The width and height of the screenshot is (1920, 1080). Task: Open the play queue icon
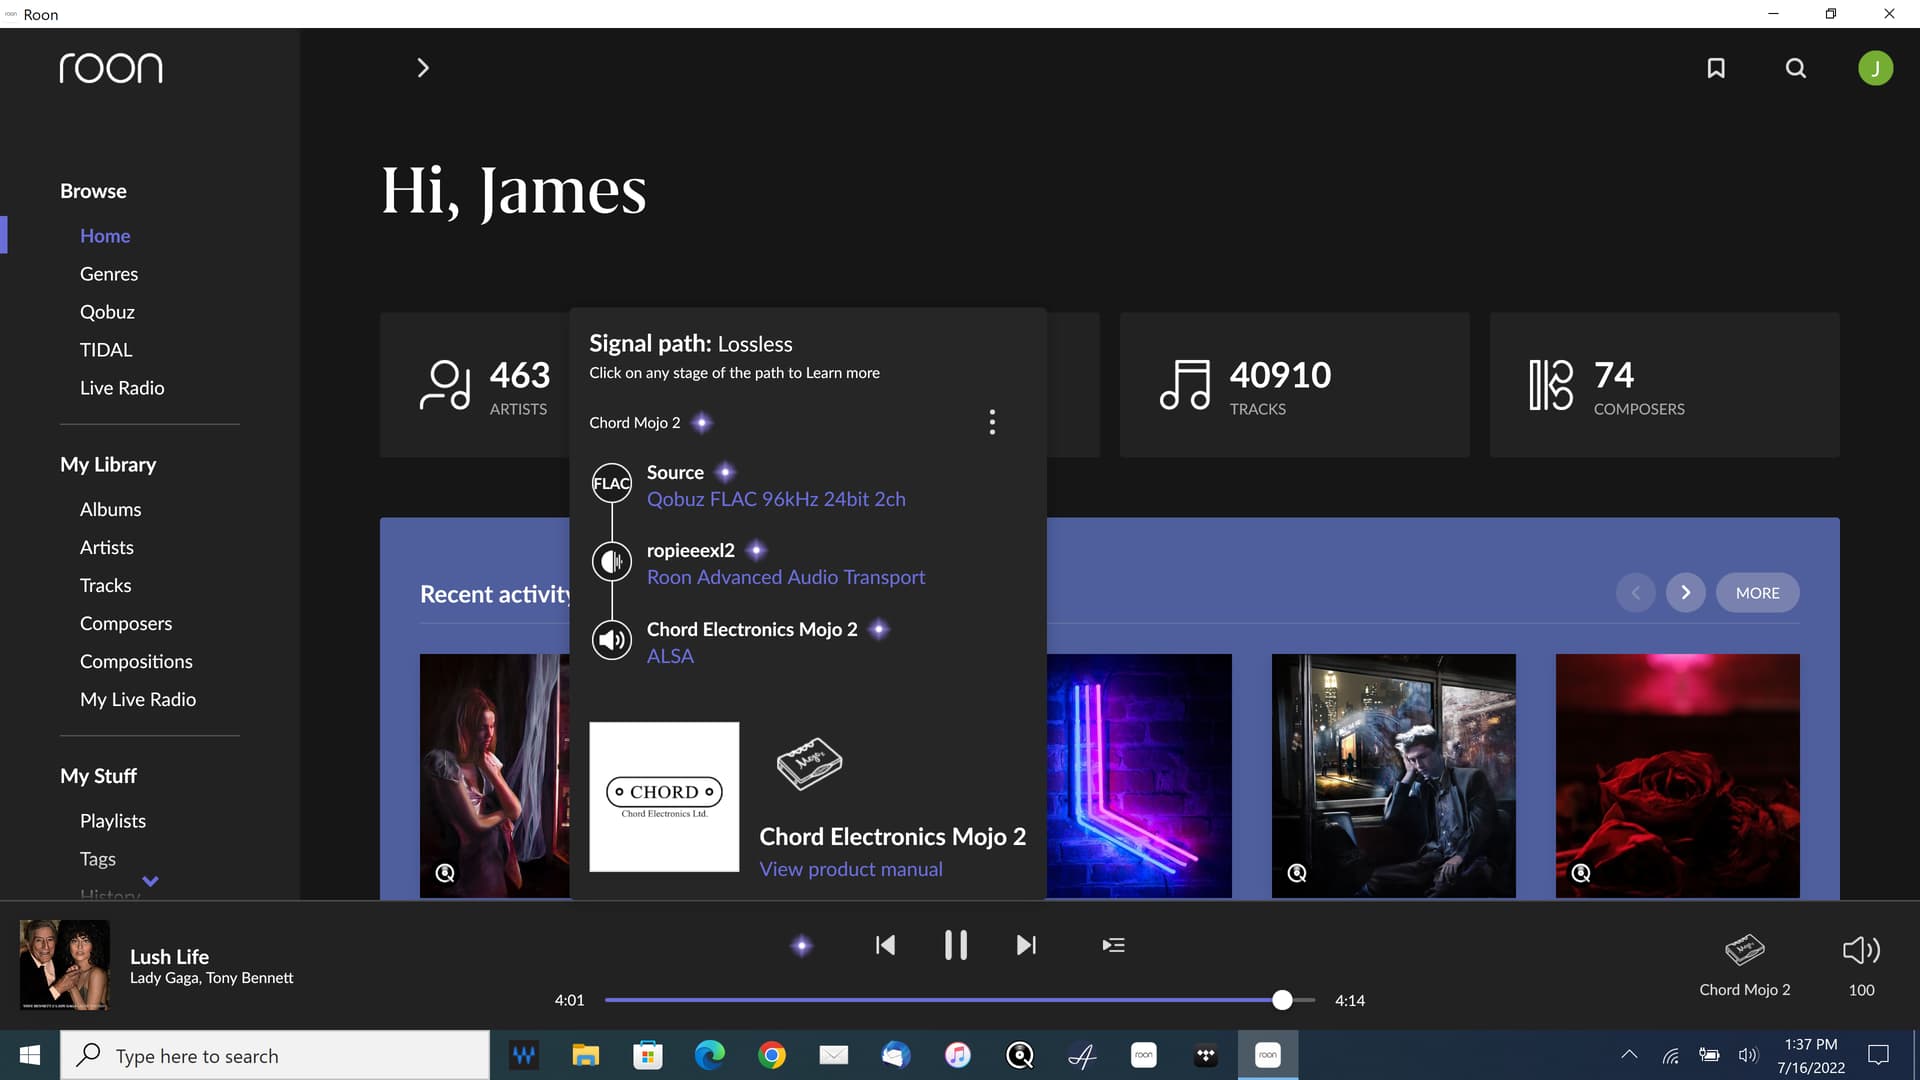point(1113,945)
